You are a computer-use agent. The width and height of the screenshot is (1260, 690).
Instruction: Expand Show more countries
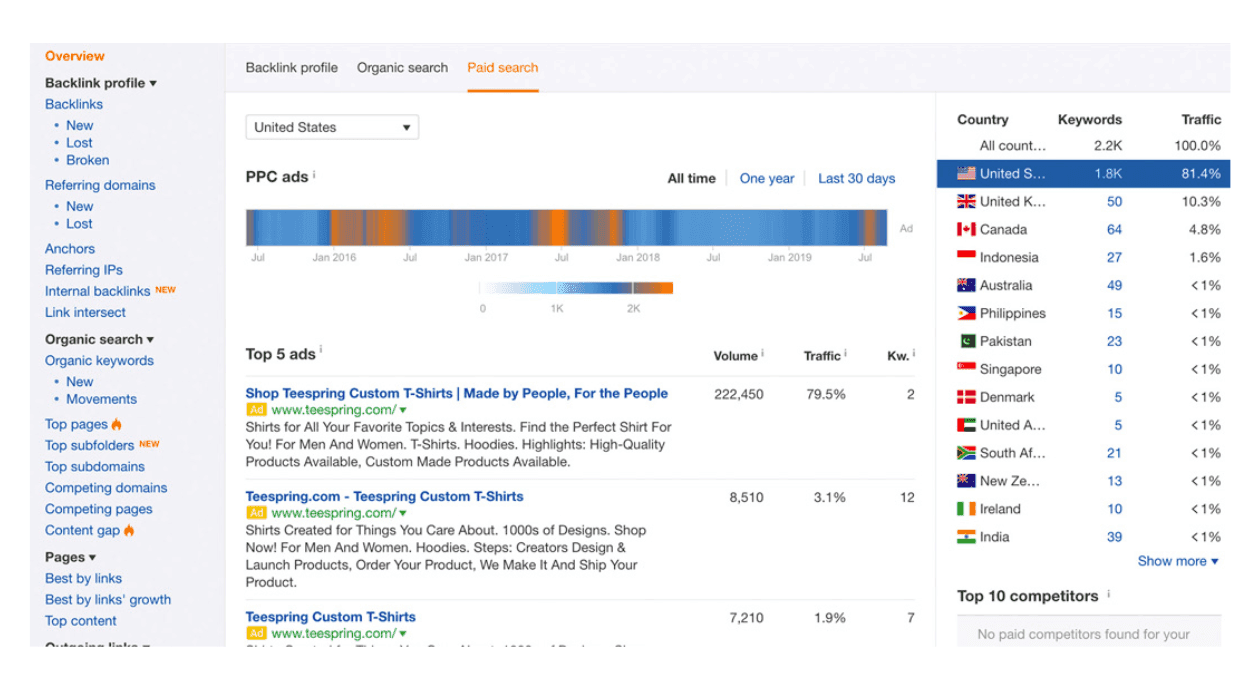pyautogui.click(x=1178, y=561)
